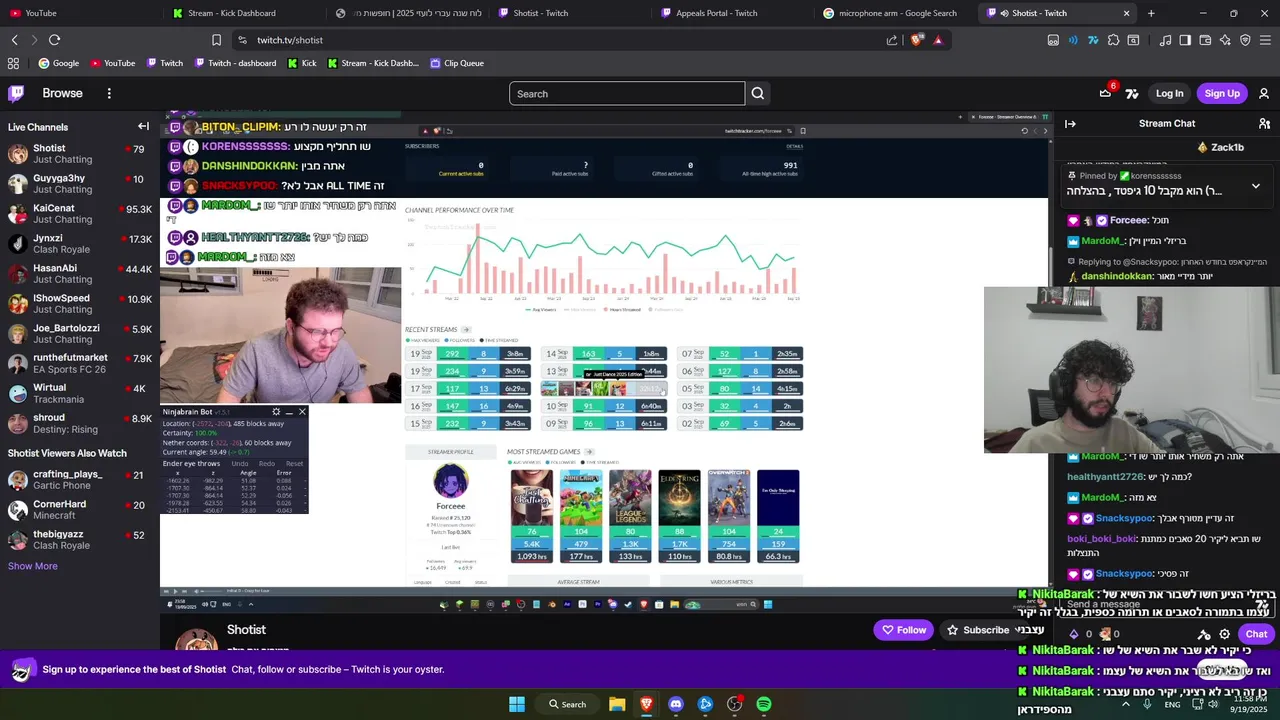Open the Clip Queue bookmark
1280x720 pixels.
[457, 63]
